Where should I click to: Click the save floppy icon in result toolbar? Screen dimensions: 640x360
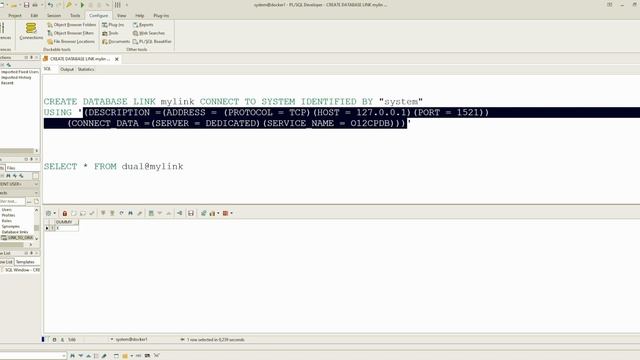pyautogui.click(x=191, y=213)
